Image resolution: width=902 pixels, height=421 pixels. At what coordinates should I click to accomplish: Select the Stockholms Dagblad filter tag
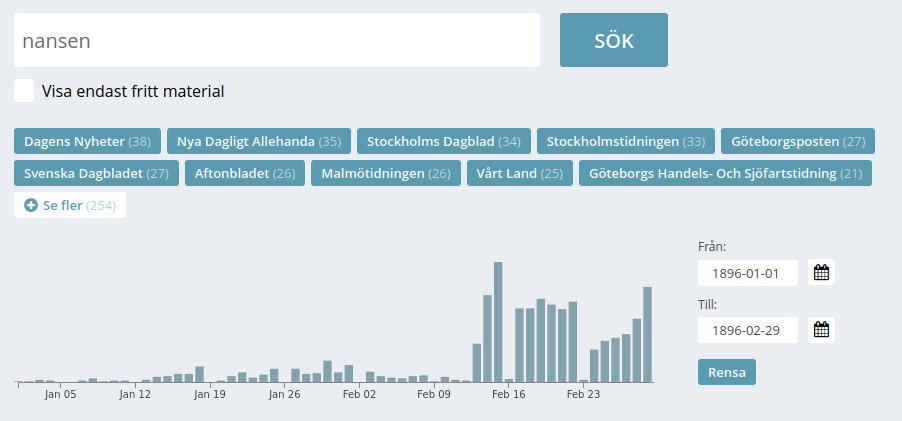click(x=444, y=141)
